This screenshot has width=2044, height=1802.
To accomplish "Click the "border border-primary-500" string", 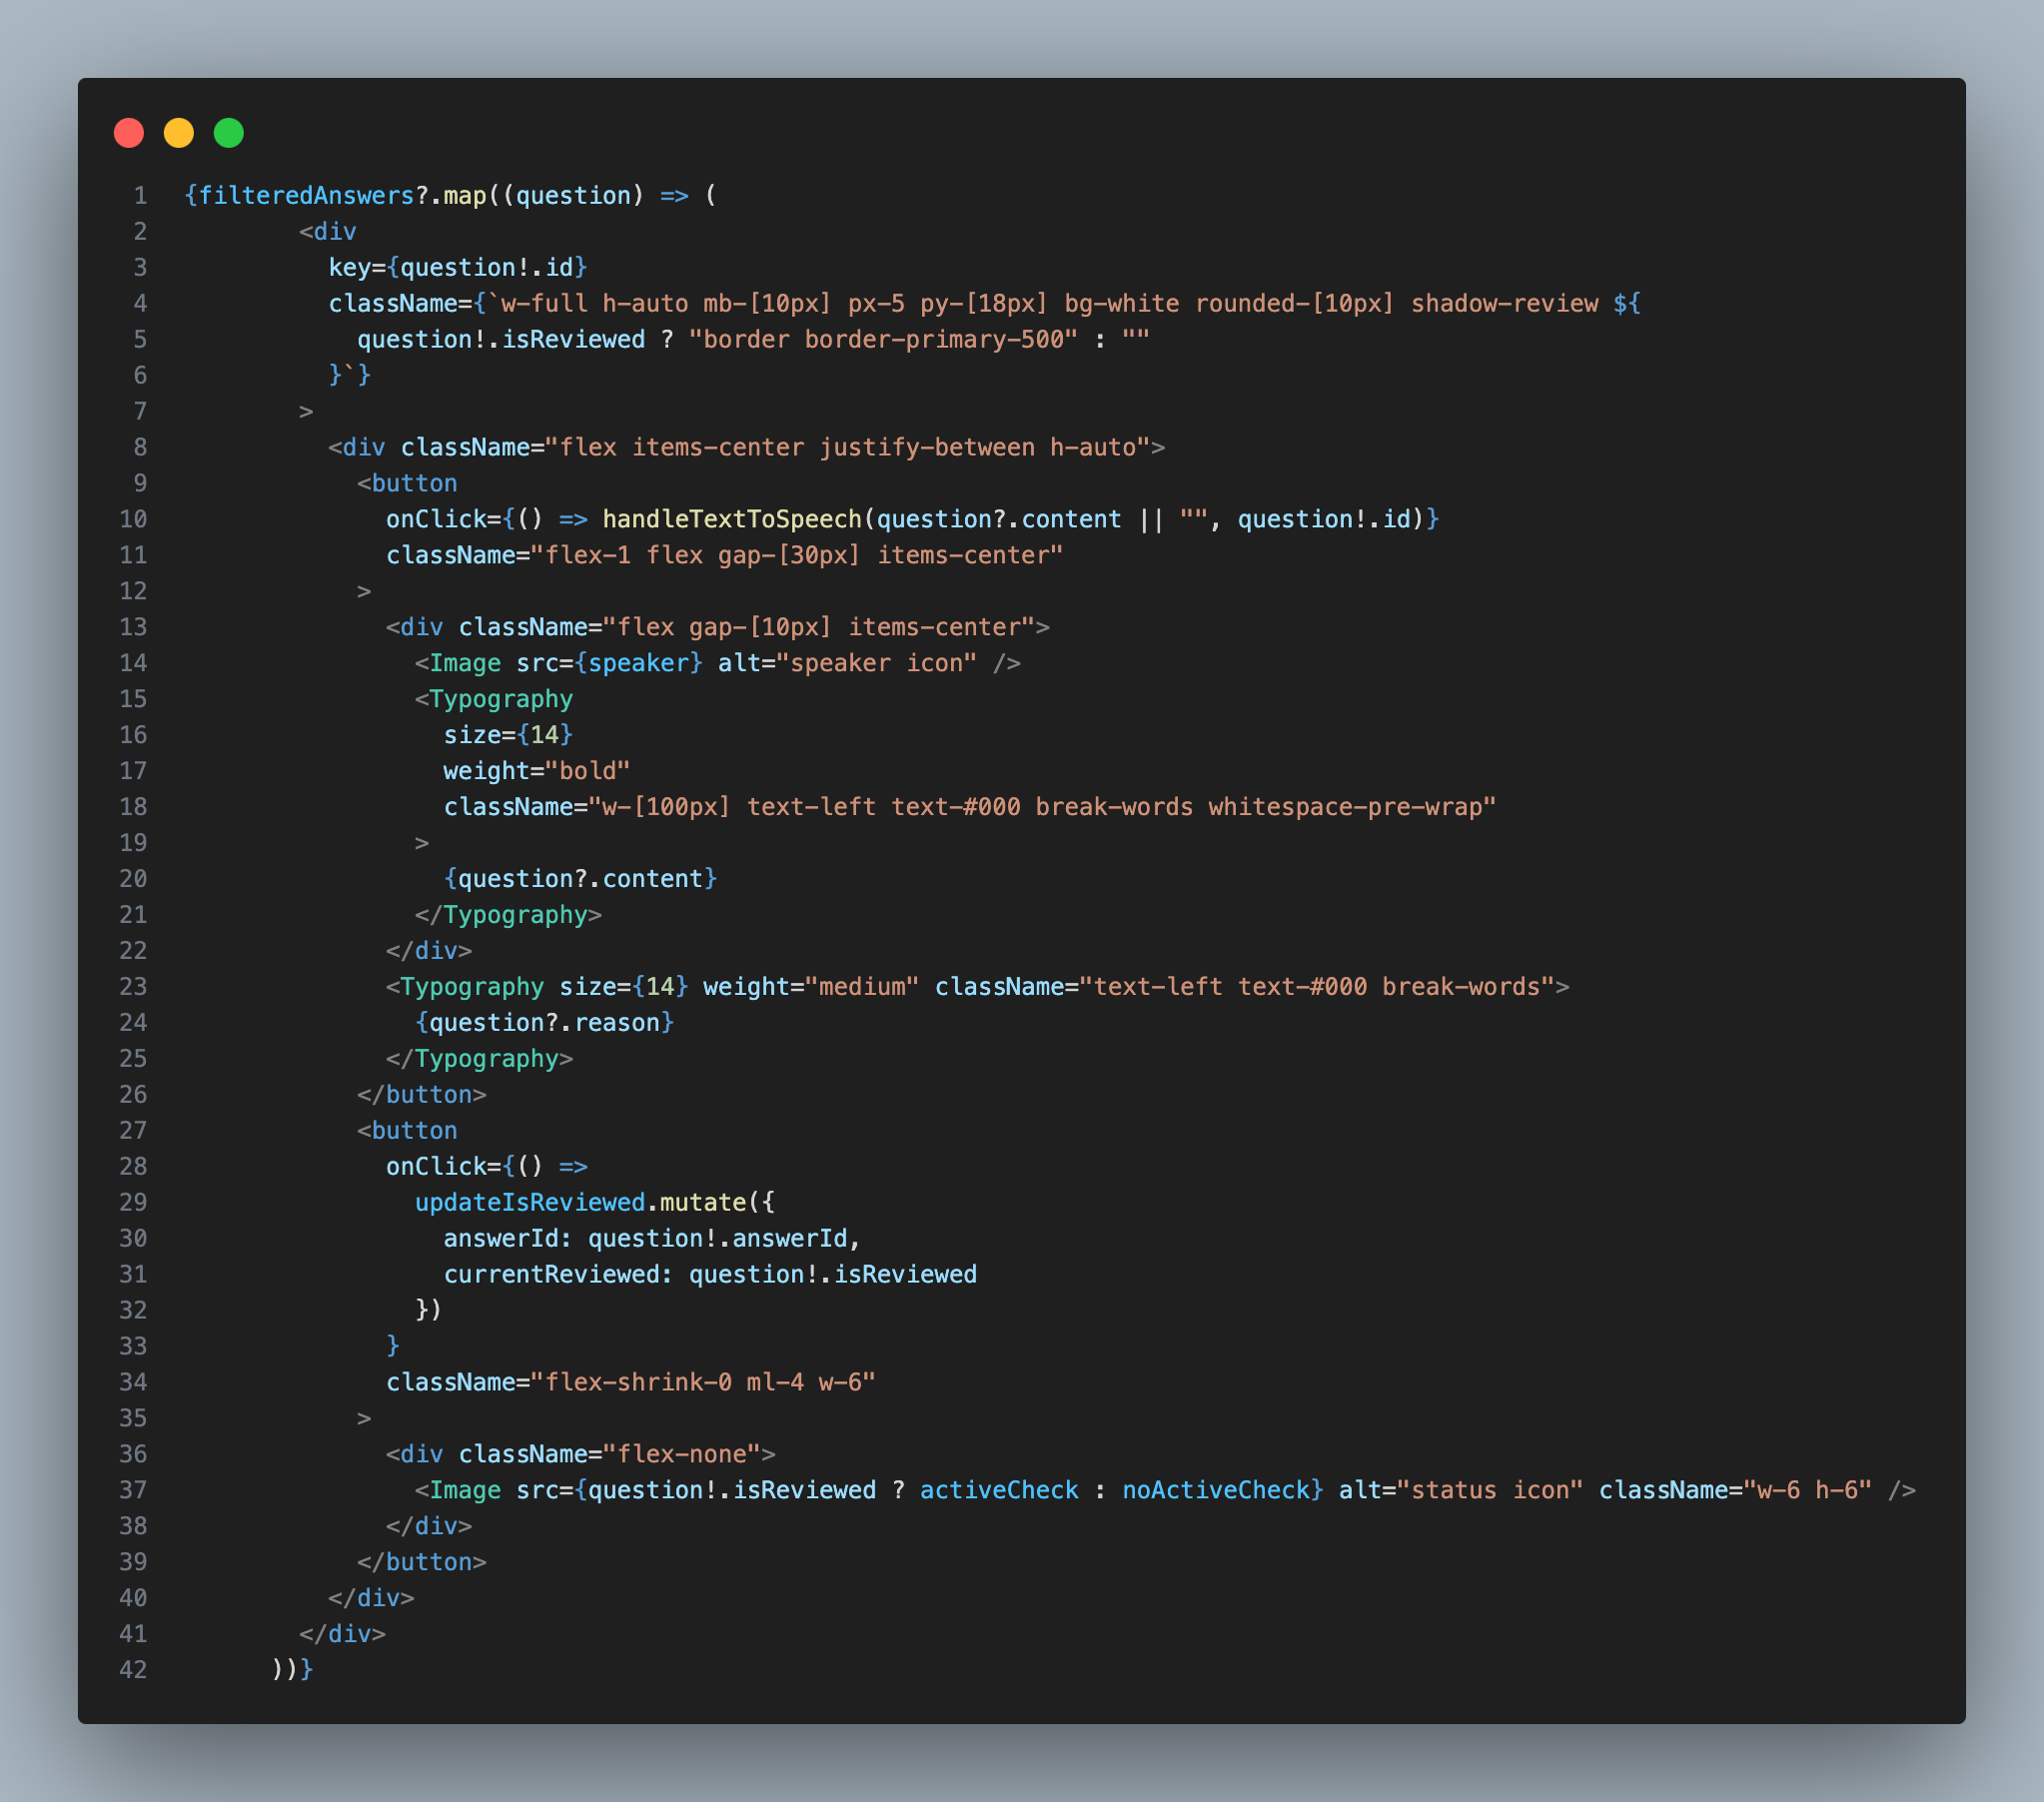I will pyautogui.click(x=883, y=339).
